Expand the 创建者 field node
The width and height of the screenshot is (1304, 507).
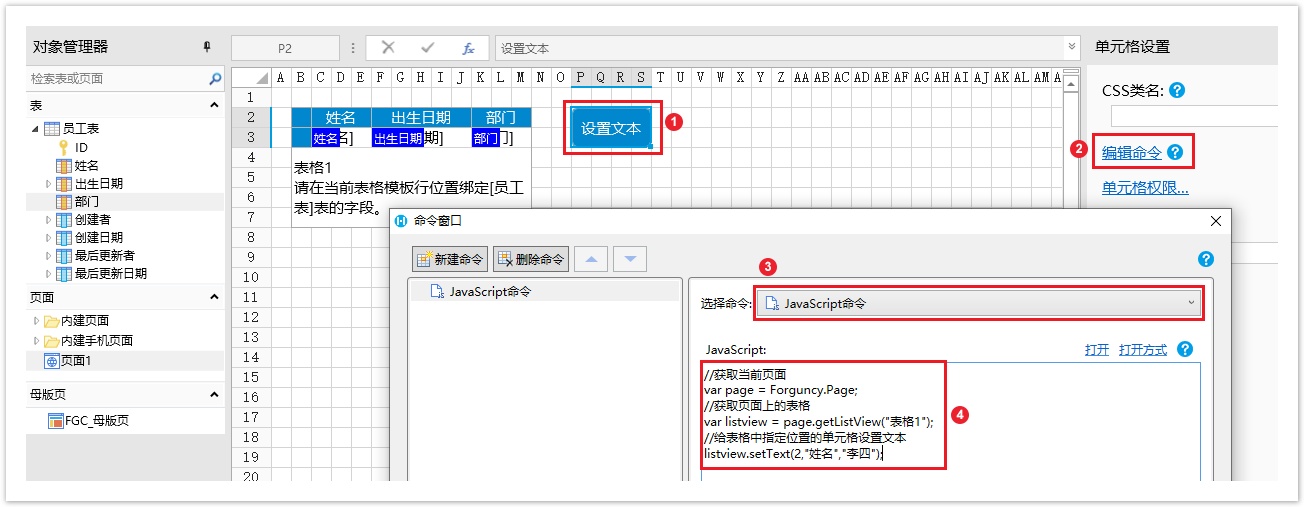point(49,219)
